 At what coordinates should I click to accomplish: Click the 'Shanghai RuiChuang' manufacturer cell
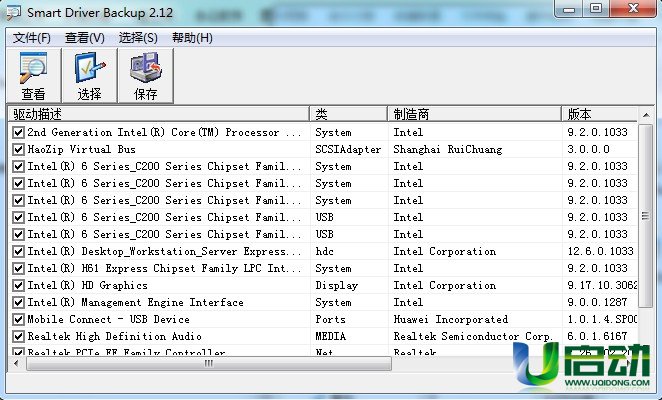(x=448, y=149)
